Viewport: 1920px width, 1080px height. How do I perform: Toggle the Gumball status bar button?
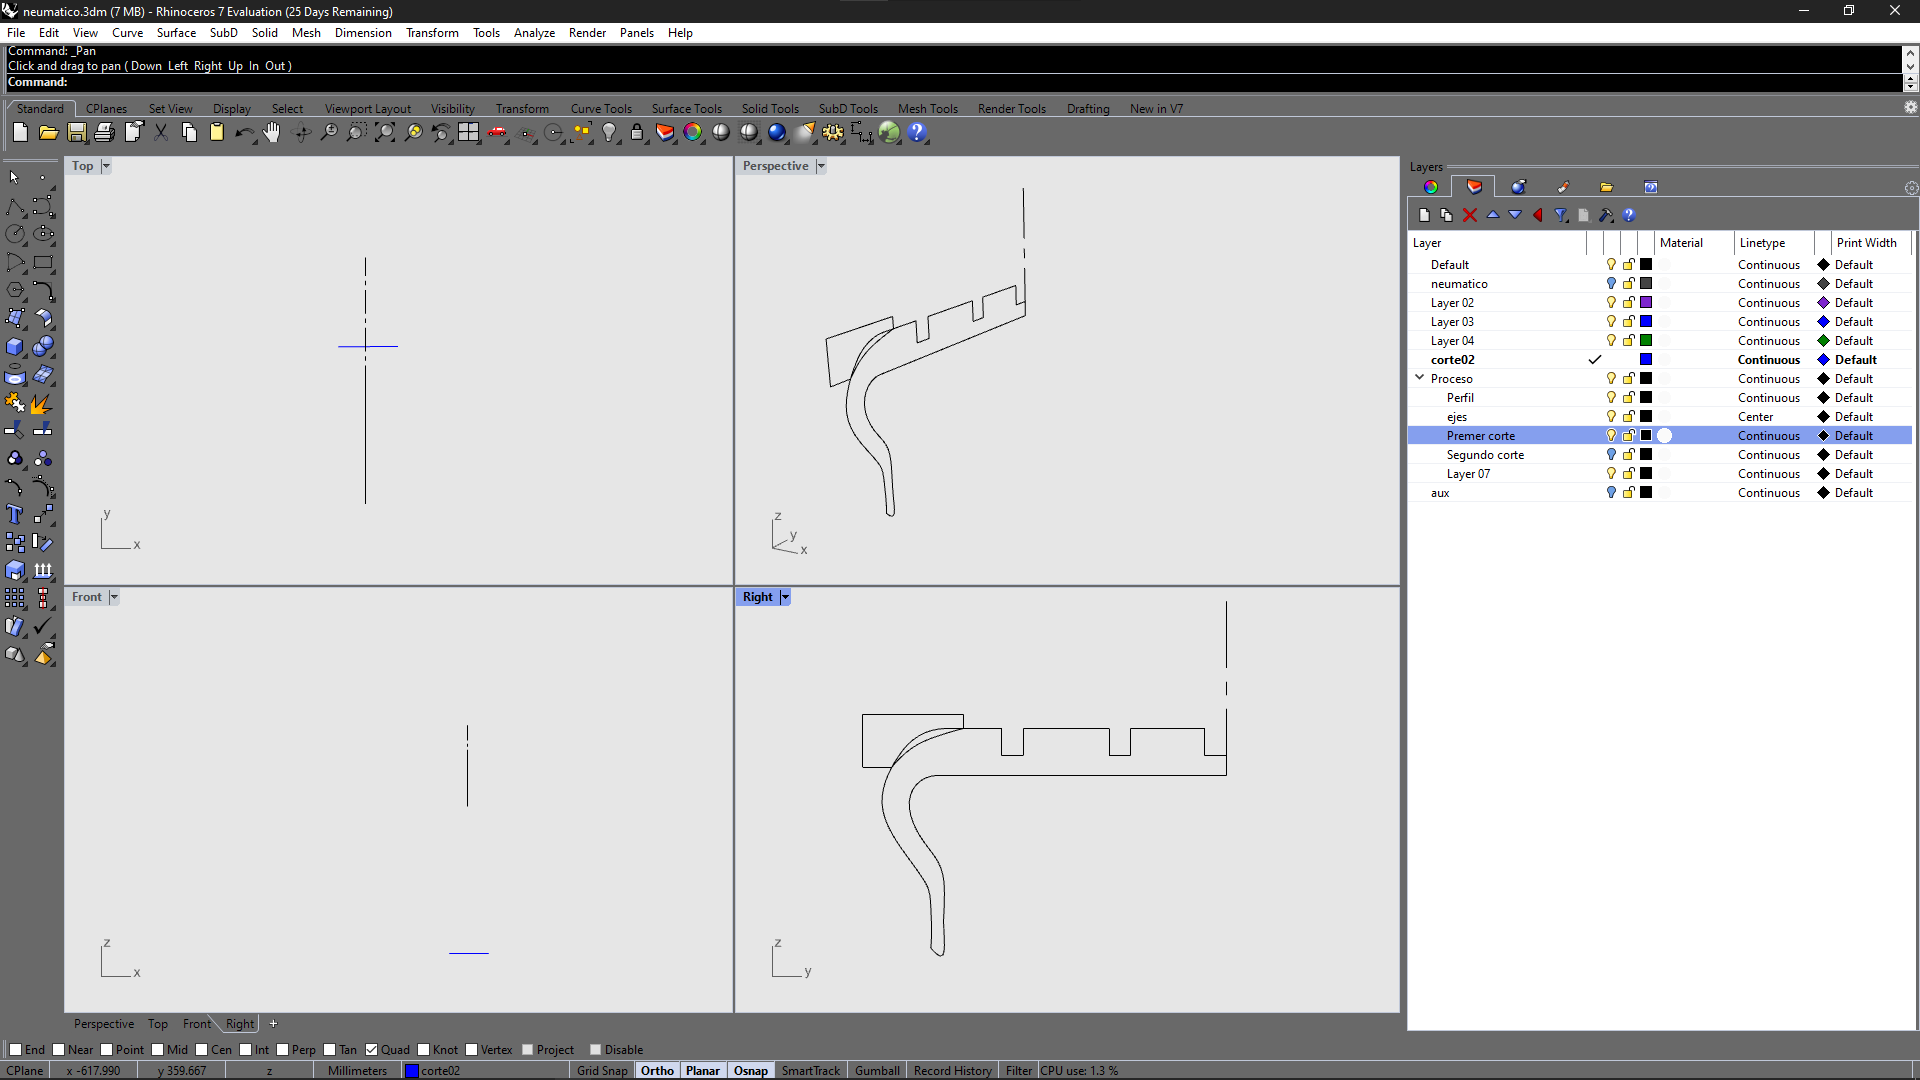pyautogui.click(x=877, y=1070)
